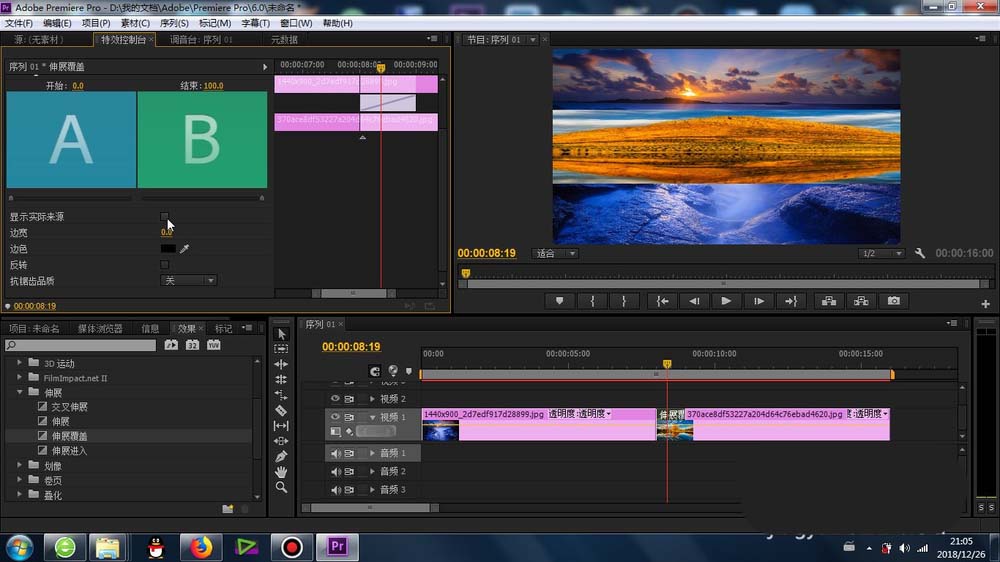Open the 抗锯齿品质 dropdown
This screenshot has height=562, width=1000.
(188, 281)
